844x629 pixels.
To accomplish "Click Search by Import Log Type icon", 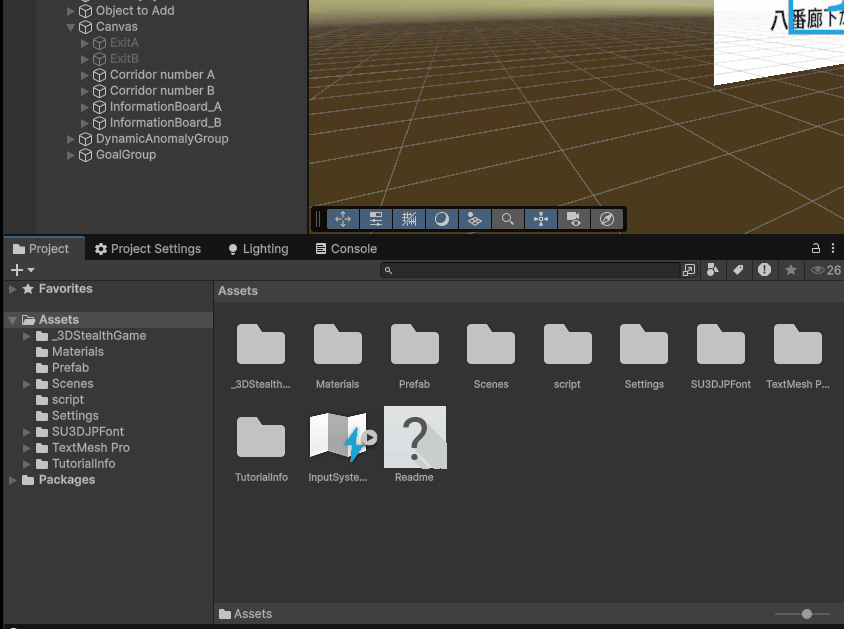I will click(764, 270).
